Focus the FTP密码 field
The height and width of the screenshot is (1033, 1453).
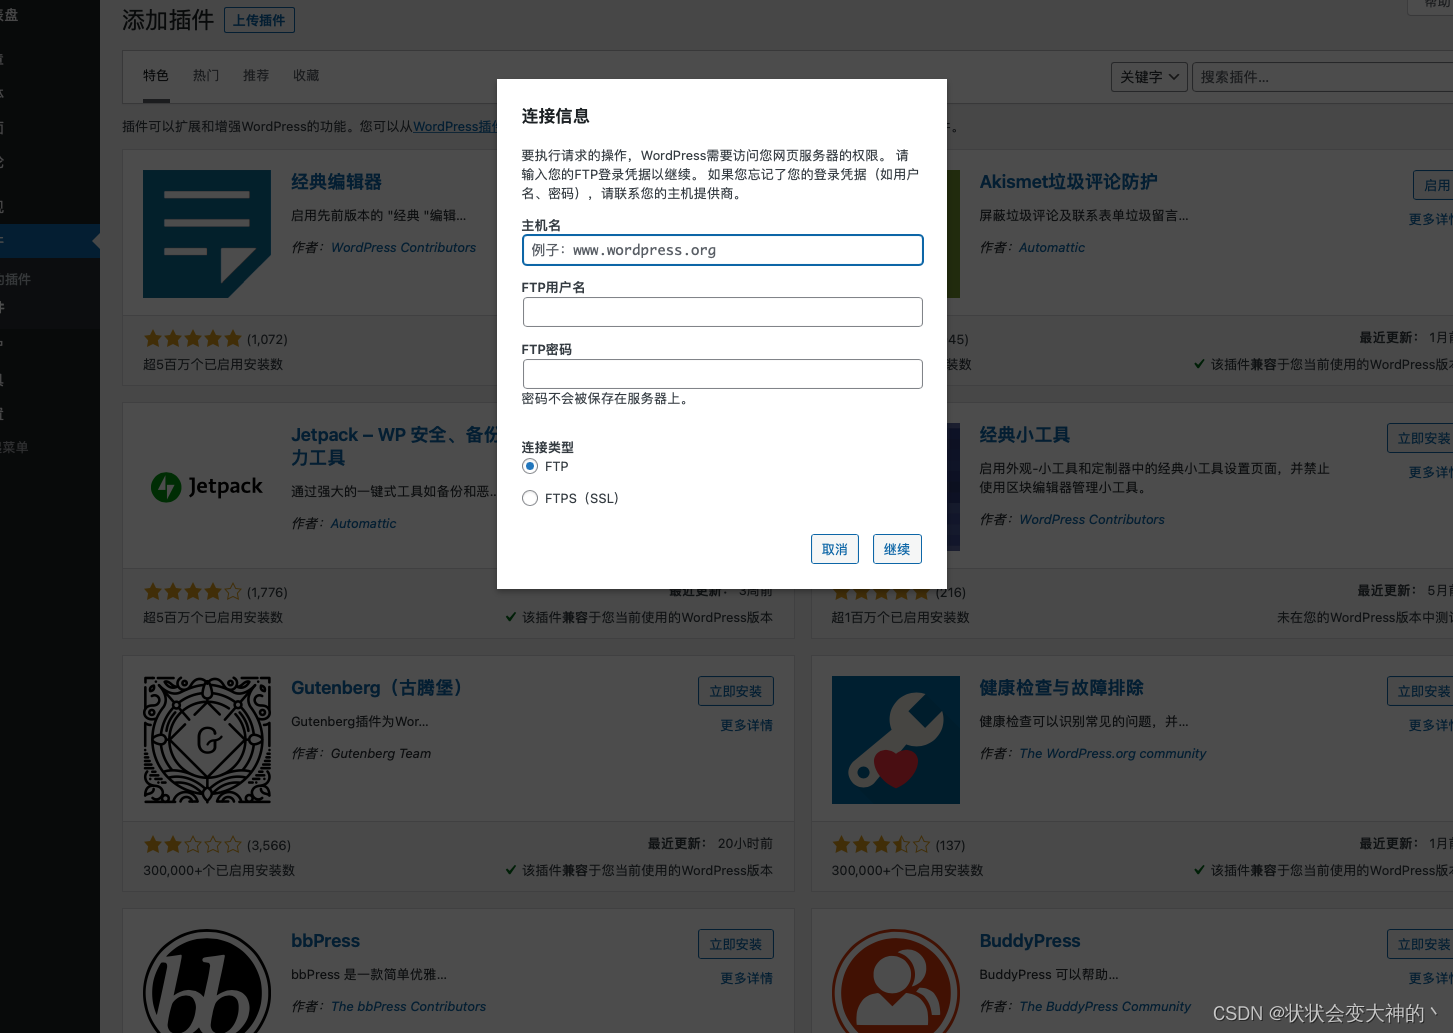pos(722,374)
